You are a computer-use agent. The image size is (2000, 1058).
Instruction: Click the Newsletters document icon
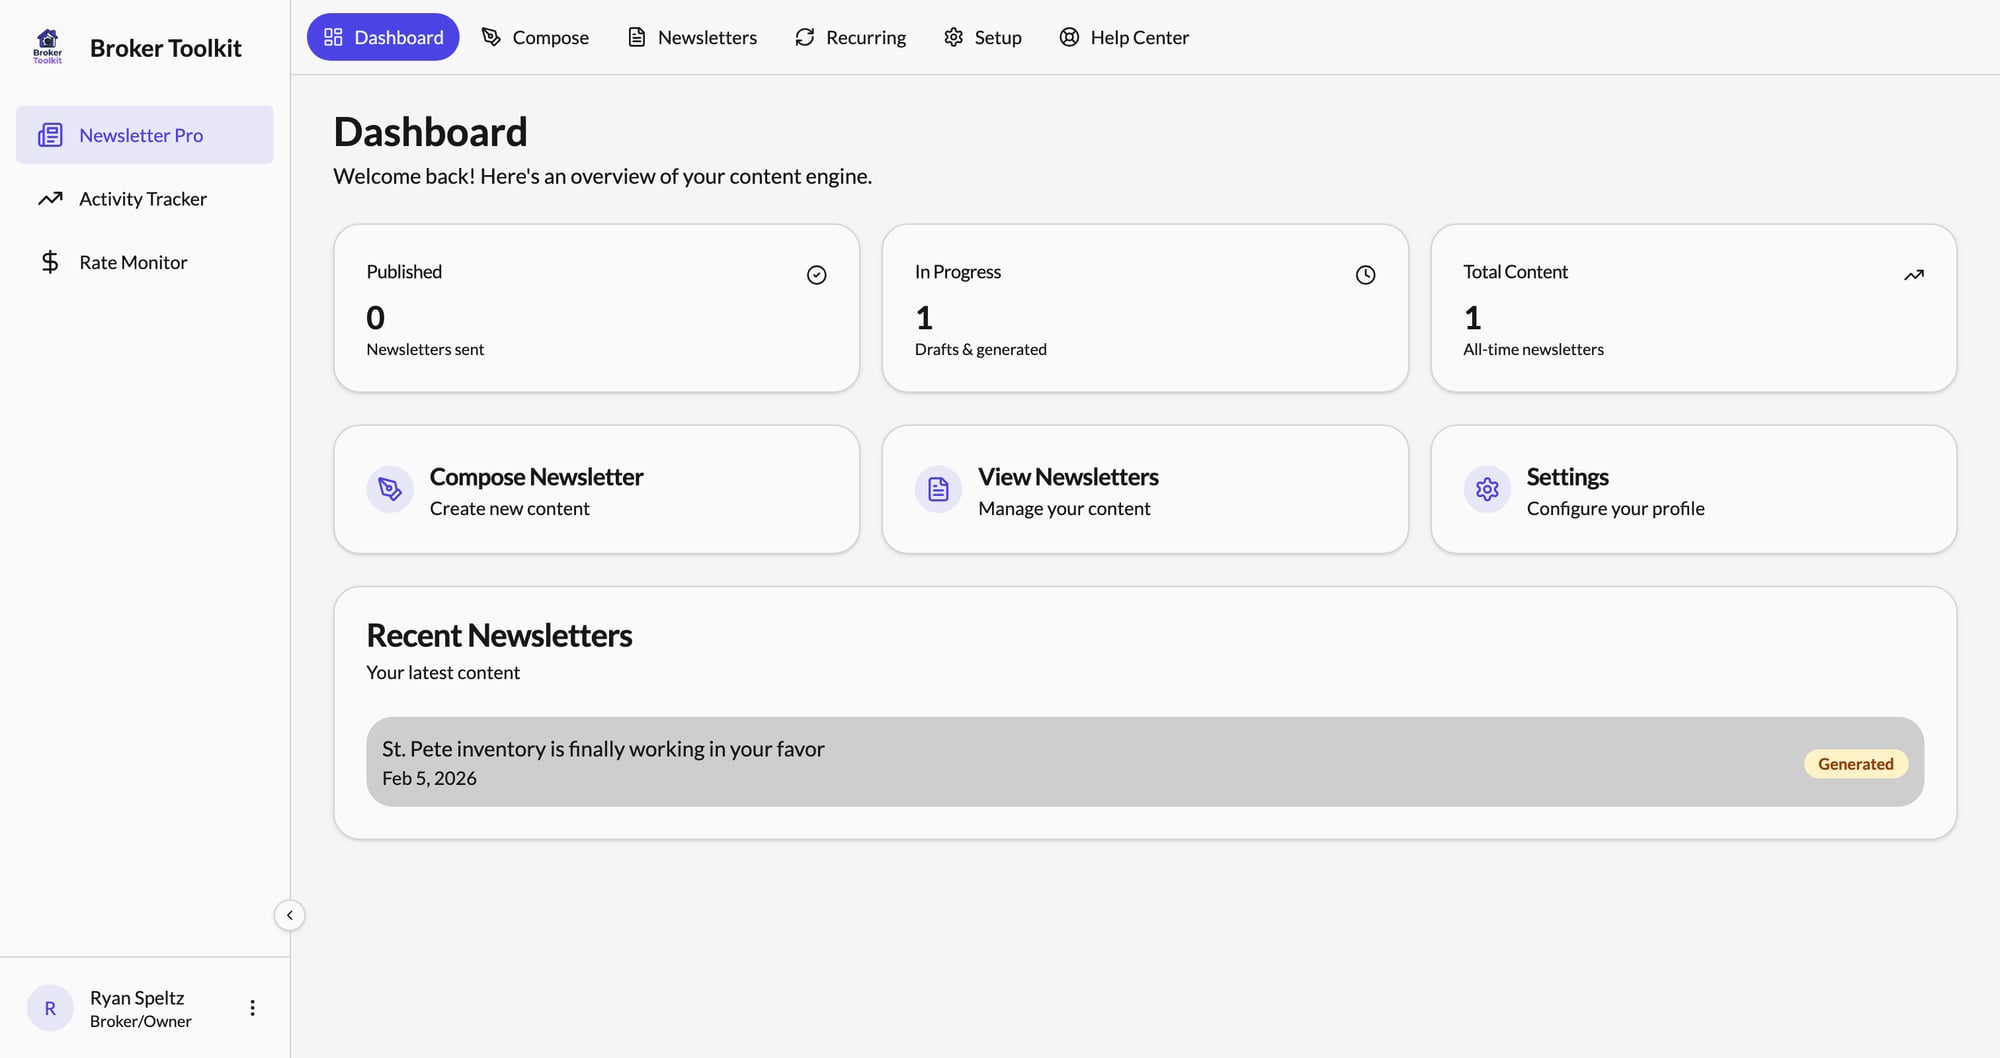coord(636,36)
